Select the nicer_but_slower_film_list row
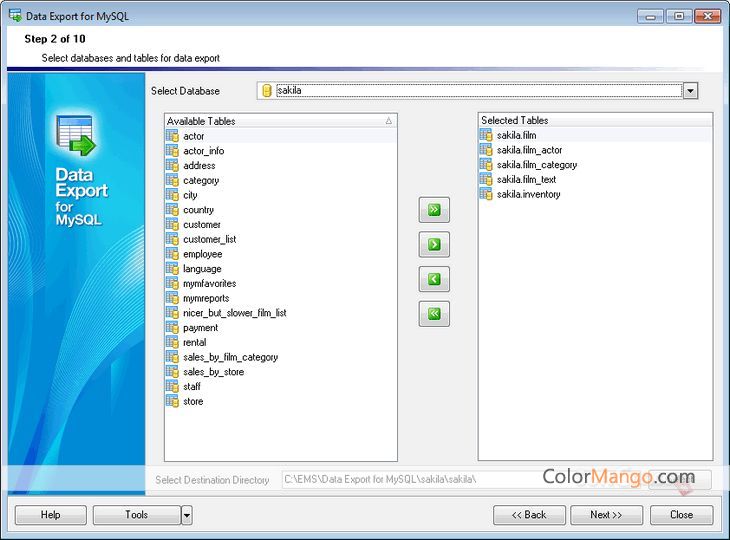The height and width of the screenshot is (540, 730). pos(281,313)
